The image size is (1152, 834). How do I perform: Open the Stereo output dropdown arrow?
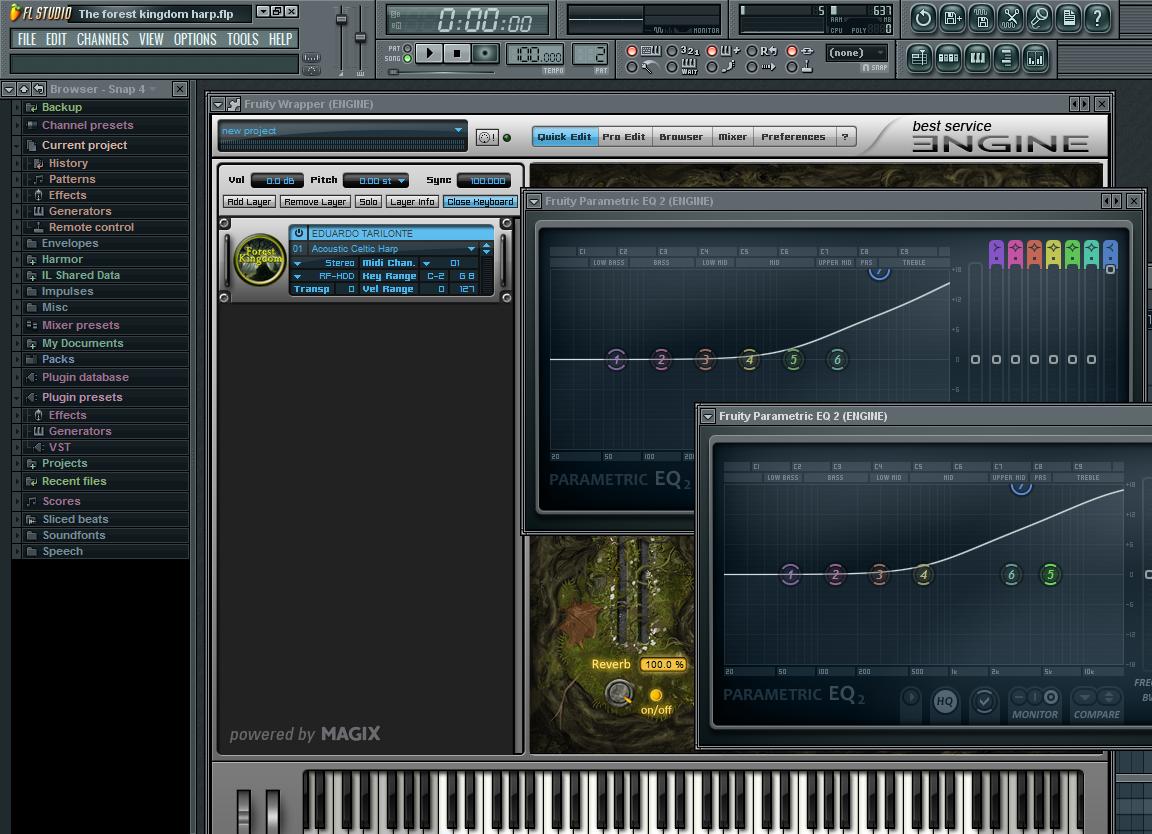pos(298,263)
